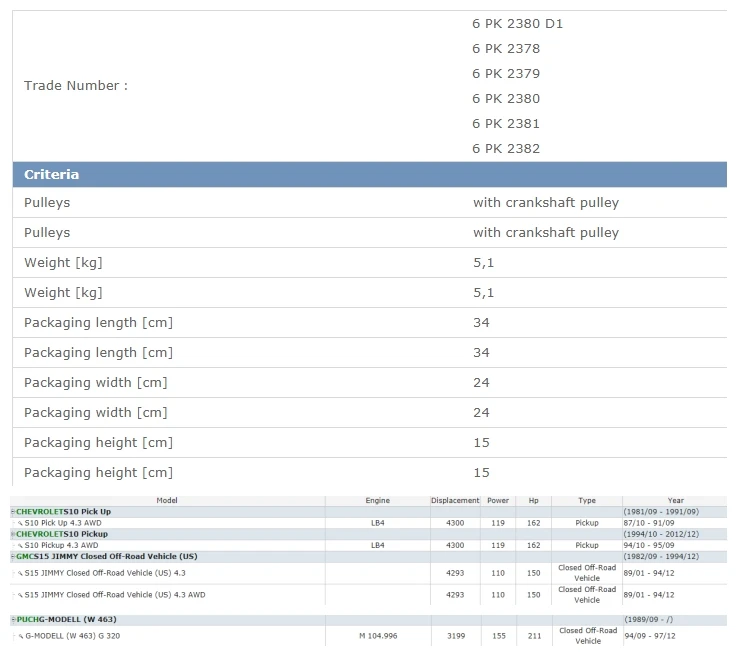This screenshot has width=737, height=656.
Task: Click year range (1981/09 - 1991/09)
Action: 661,512
